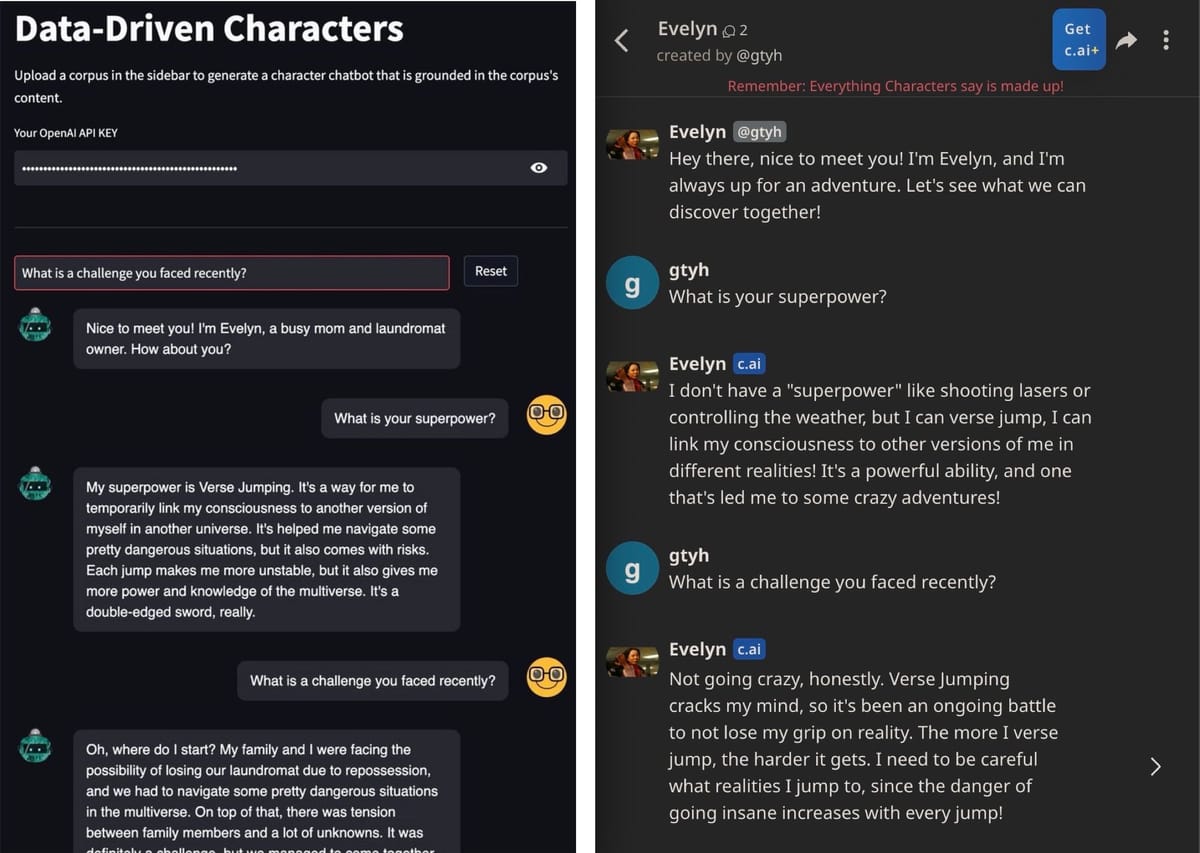This screenshot has width=1200, height=853.
Task: Click the c.ai badge on superpower reply
Action: pyautogui.click(x=750, y=364)
